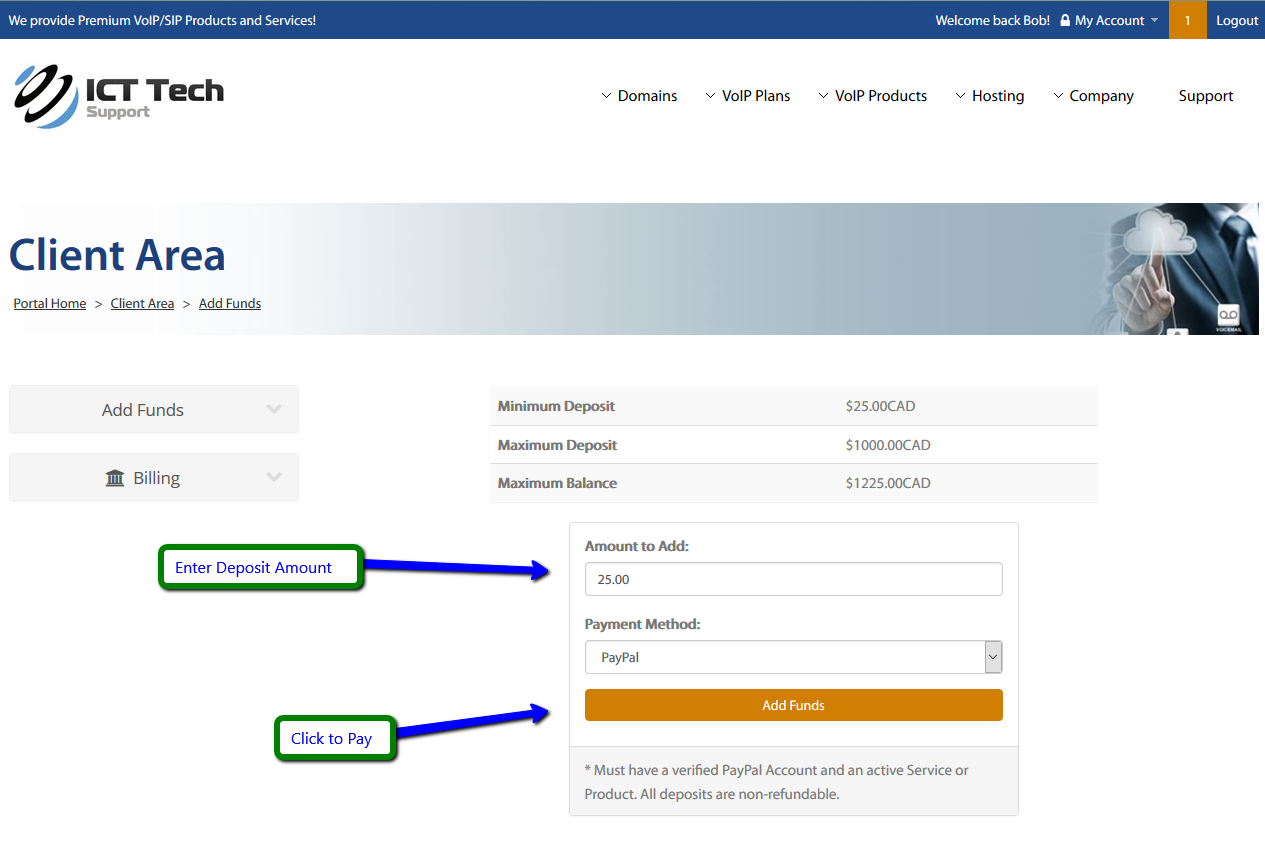This screenshot has height=844, width=1265.
Task: Click the Client Area breadcrumb link
Action: tap(142, 303)
